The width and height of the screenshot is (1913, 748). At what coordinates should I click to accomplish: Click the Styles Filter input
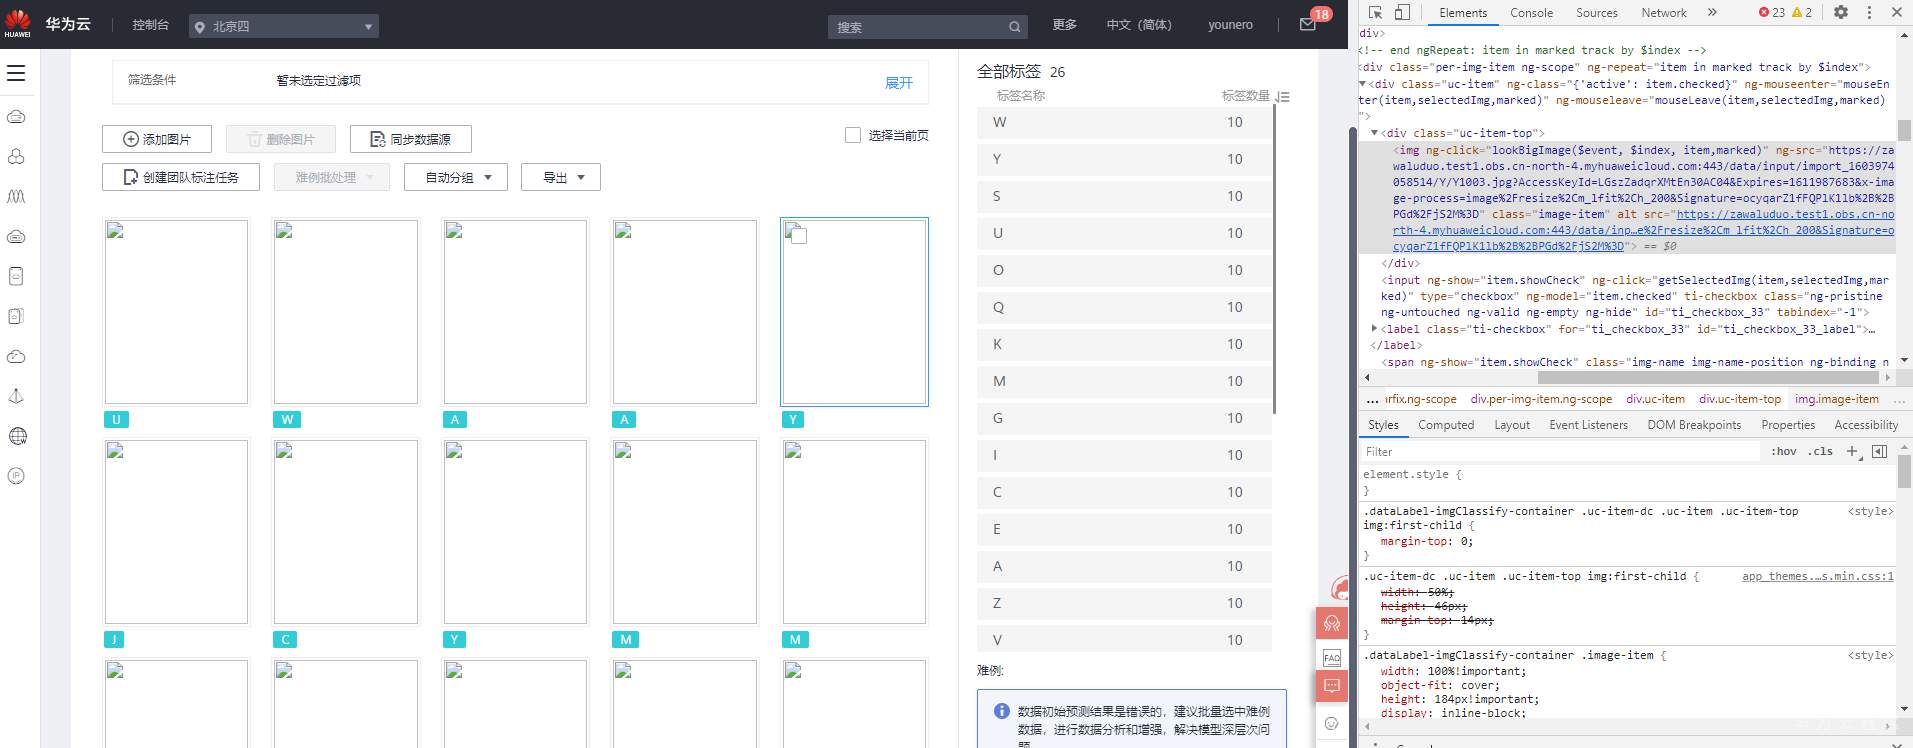click(x=1560, y=452)
